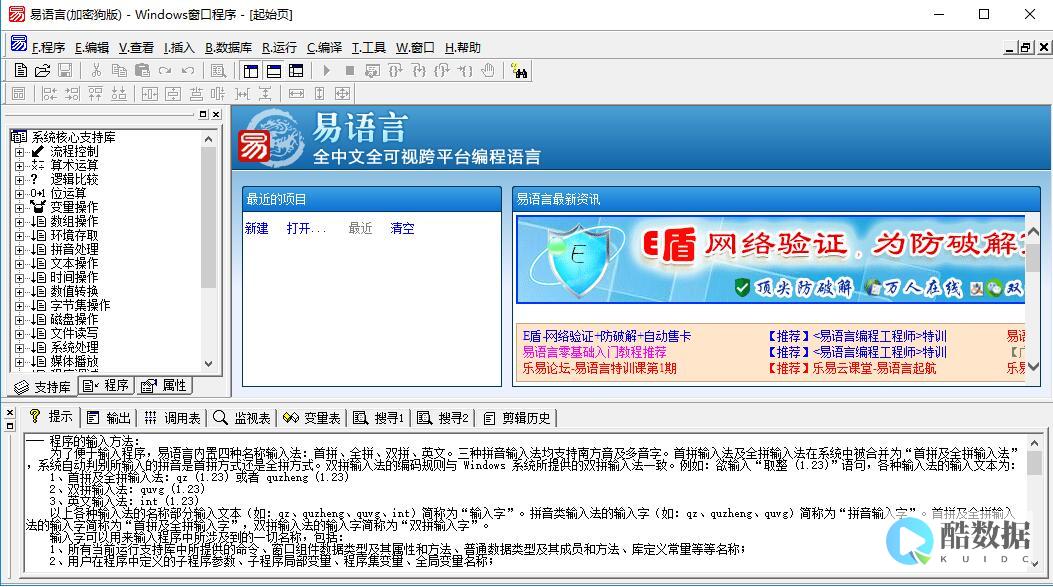This screenshot has width=1053, height=587.
Task: Switch to the 输出 tab
Action: coord(109,418)
